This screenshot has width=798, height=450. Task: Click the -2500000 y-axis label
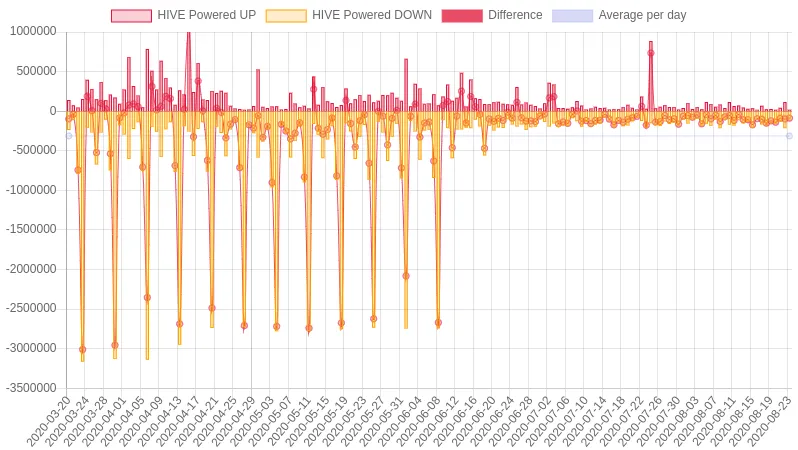[x=31, y=308]
